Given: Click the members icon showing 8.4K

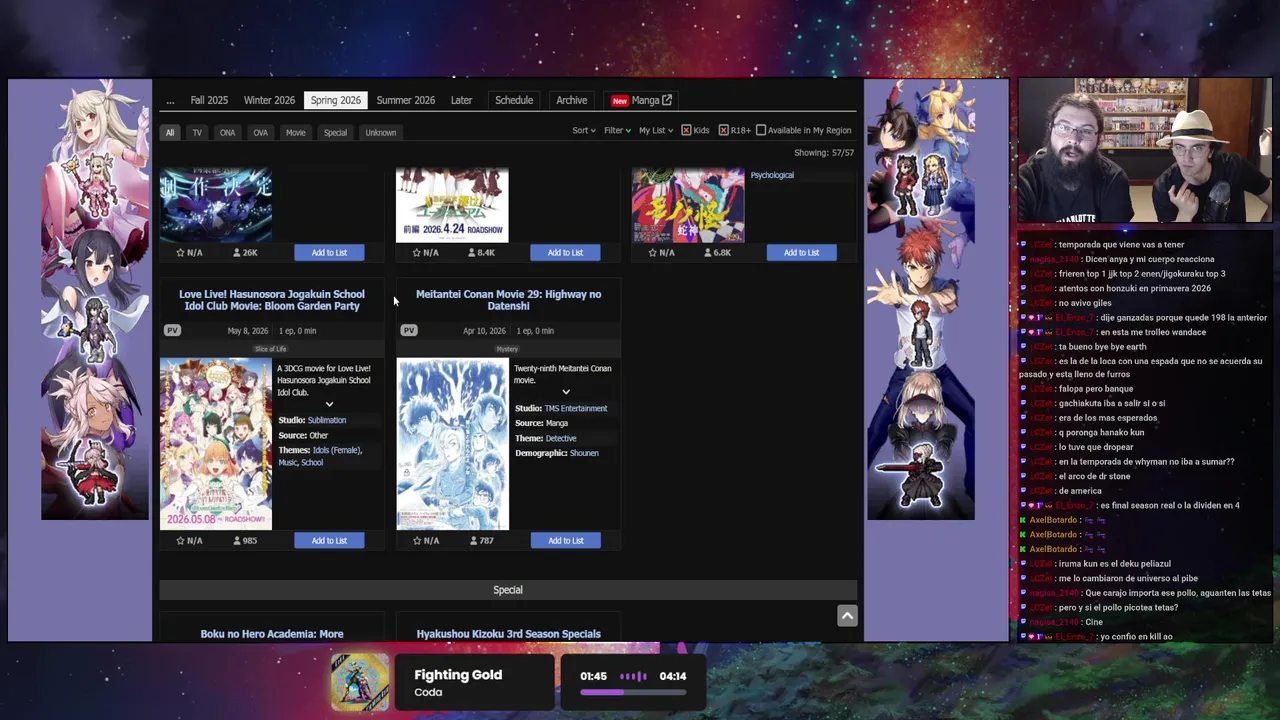Looking at the screenshot, I should tap(473, 253).
